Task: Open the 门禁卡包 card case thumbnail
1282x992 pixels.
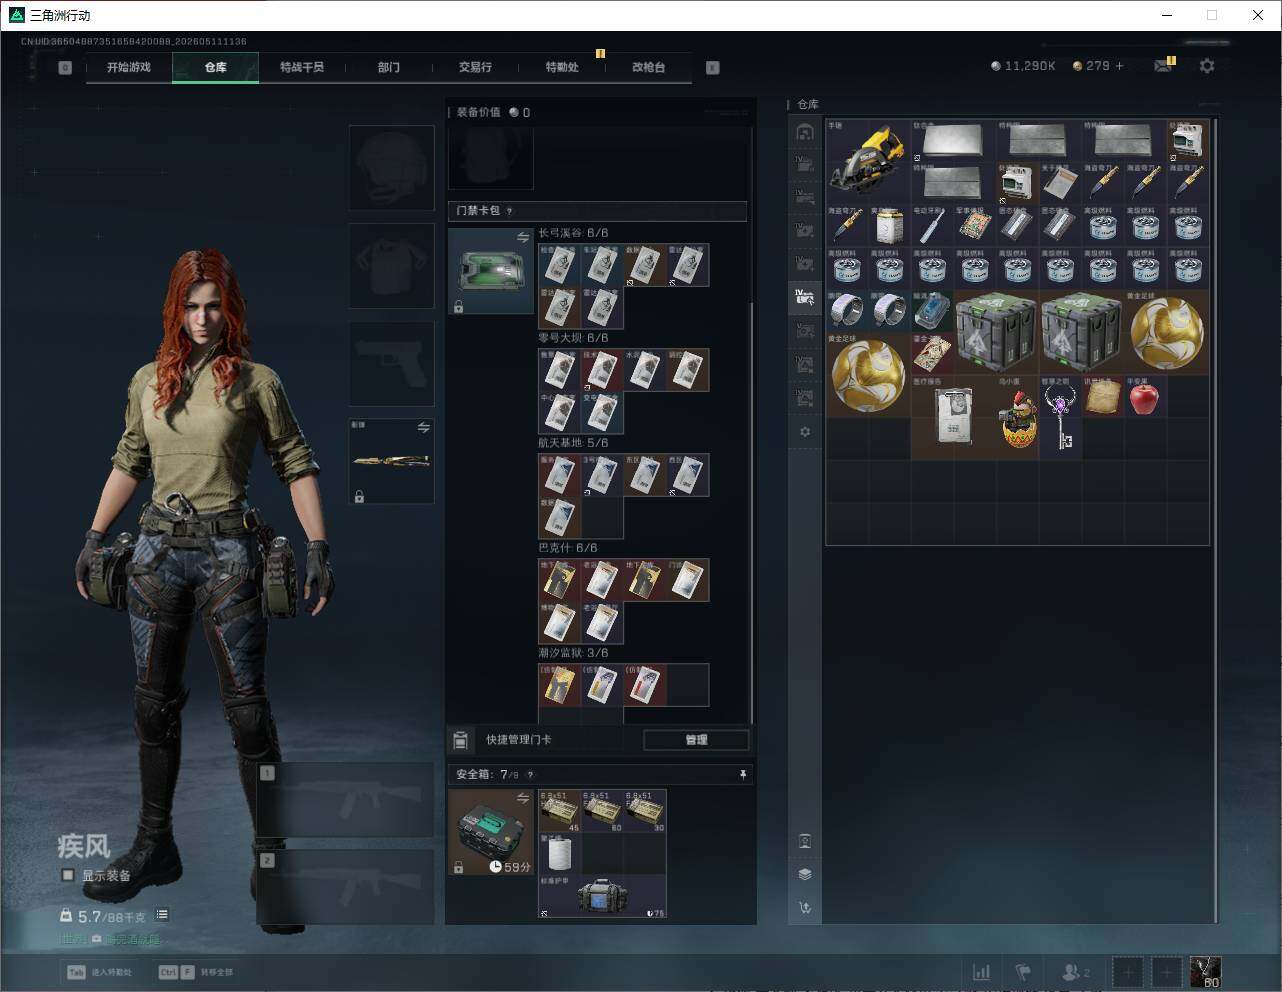Action: [491, 271]
